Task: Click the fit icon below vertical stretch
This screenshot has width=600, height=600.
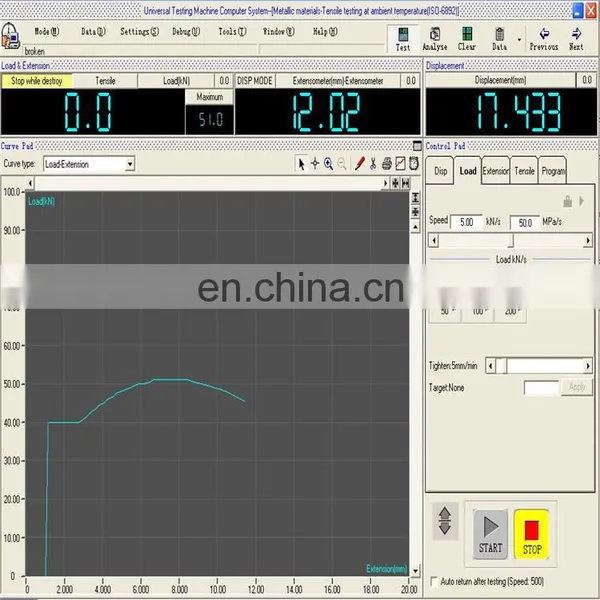Action: pos(415,212)
